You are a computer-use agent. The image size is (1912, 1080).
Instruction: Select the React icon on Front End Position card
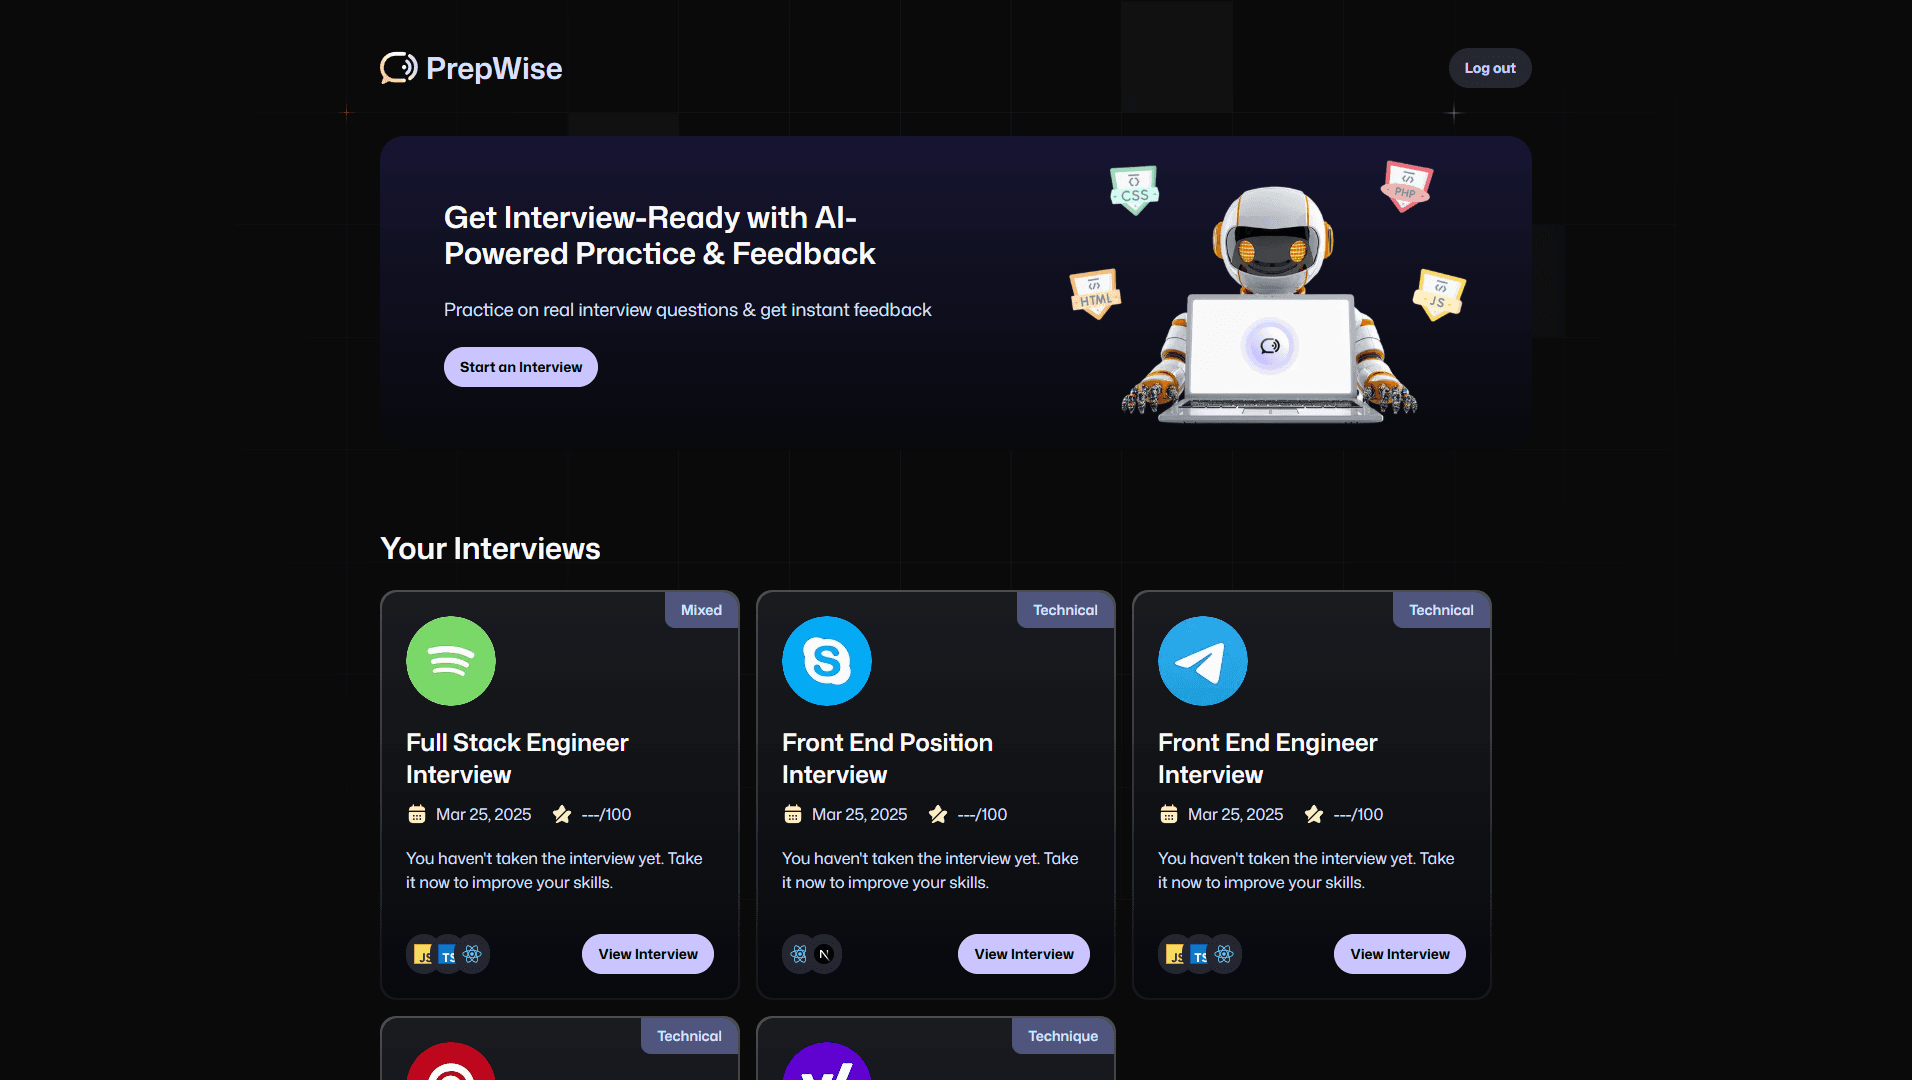click(799, 954)
